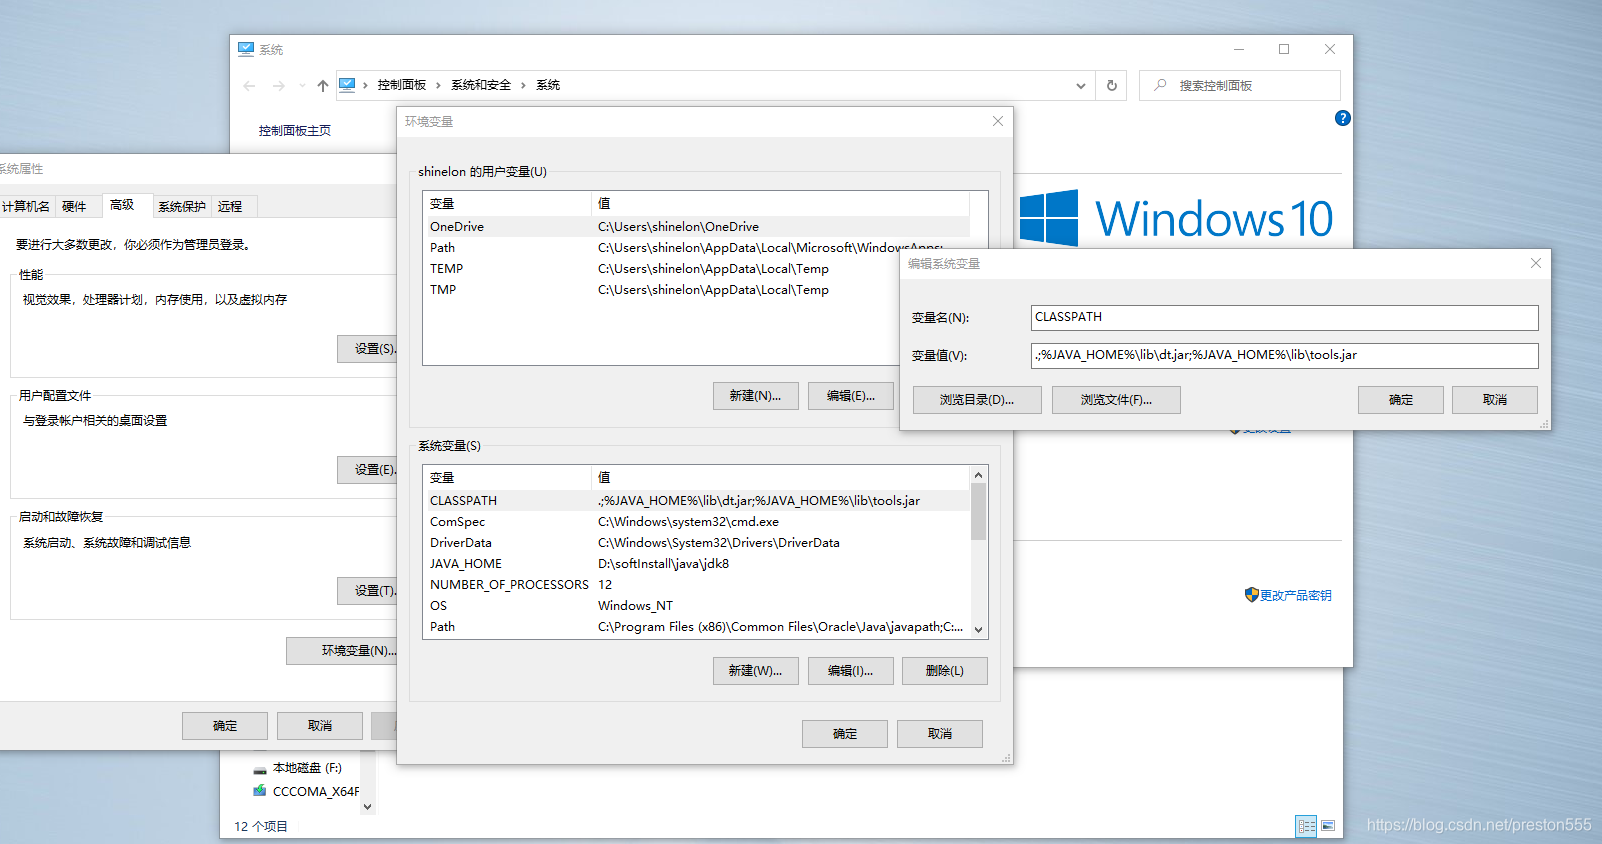
Task: Click 浏览文件(F) button
Action: [1116, 400]
